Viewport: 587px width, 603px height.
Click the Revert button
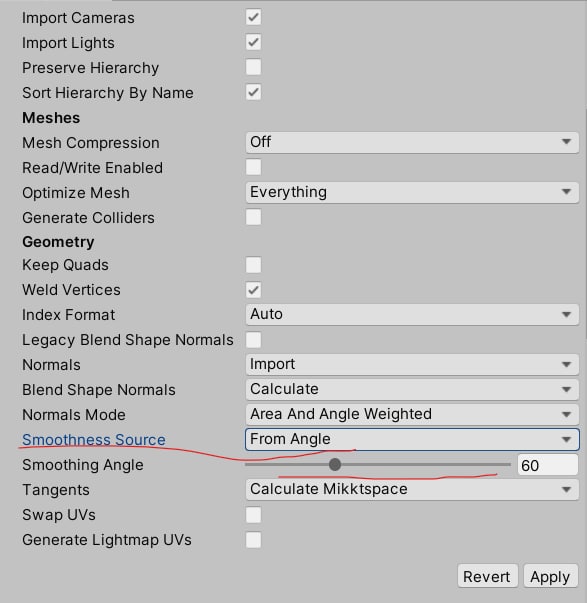487,576
